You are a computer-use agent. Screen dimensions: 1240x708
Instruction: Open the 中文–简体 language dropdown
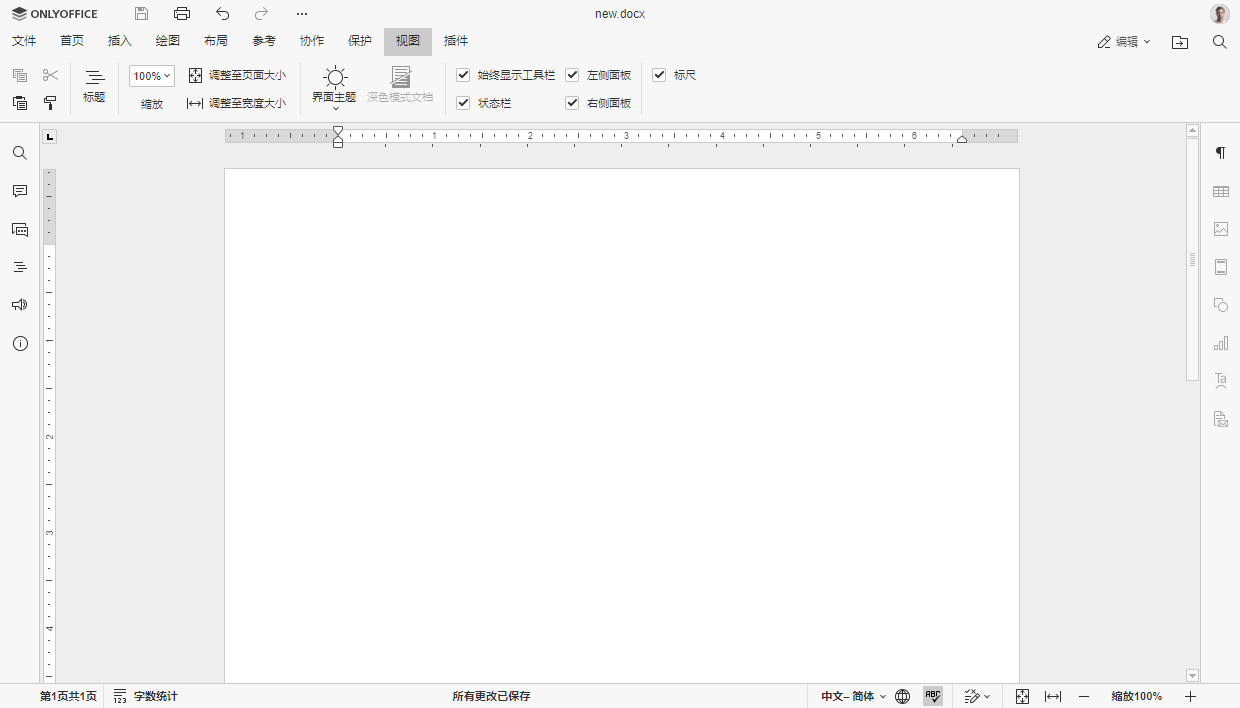point(853,696)
